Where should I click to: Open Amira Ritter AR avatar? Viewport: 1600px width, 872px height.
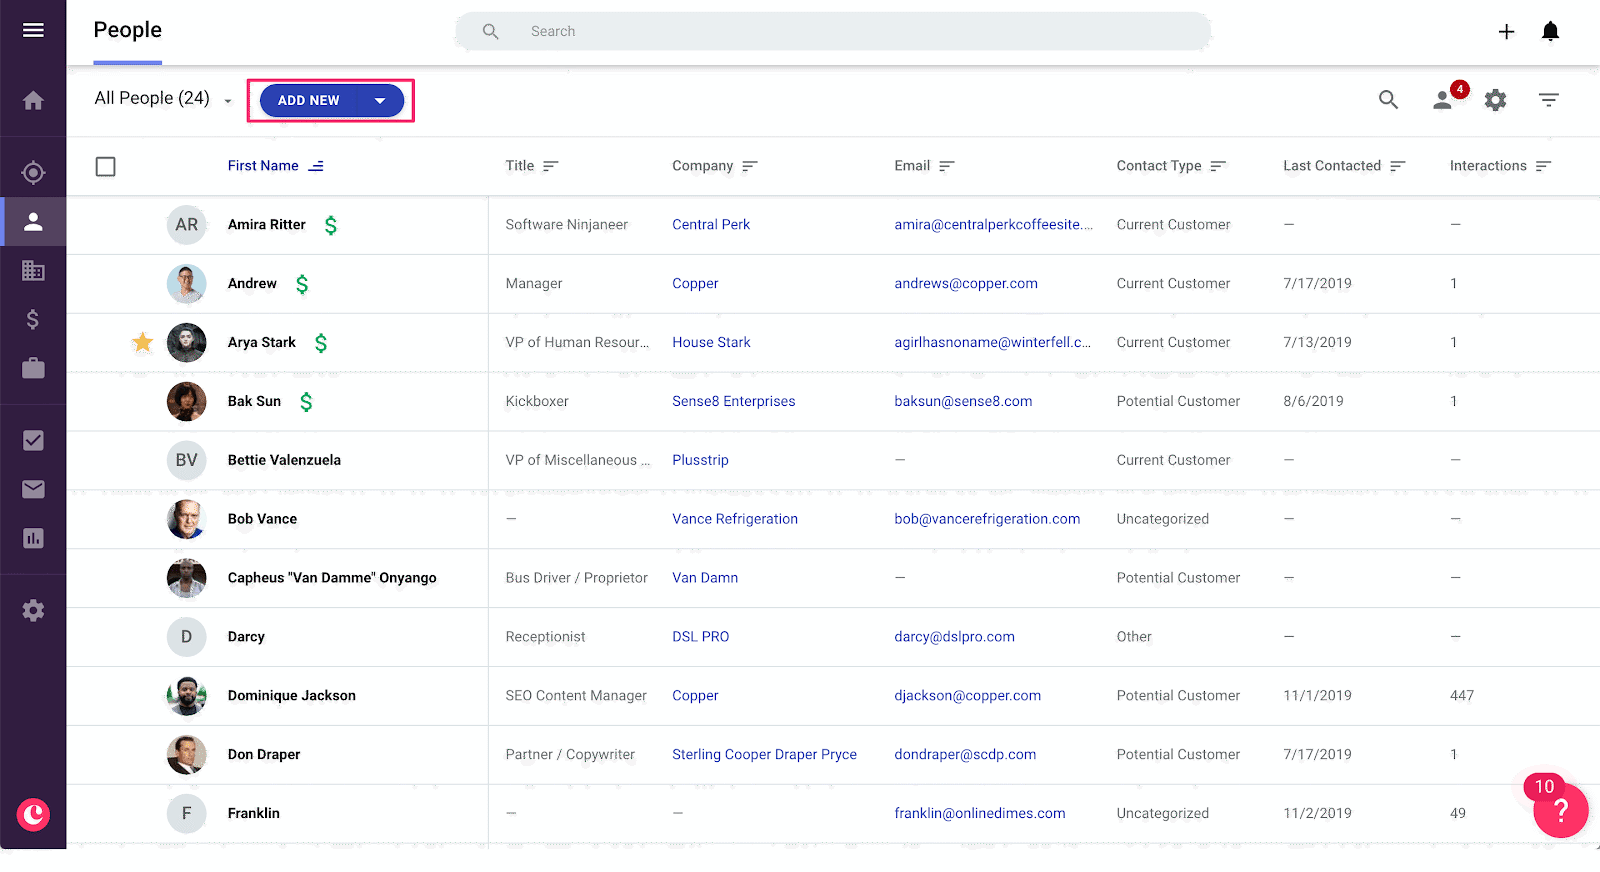(x=186, y=225)
